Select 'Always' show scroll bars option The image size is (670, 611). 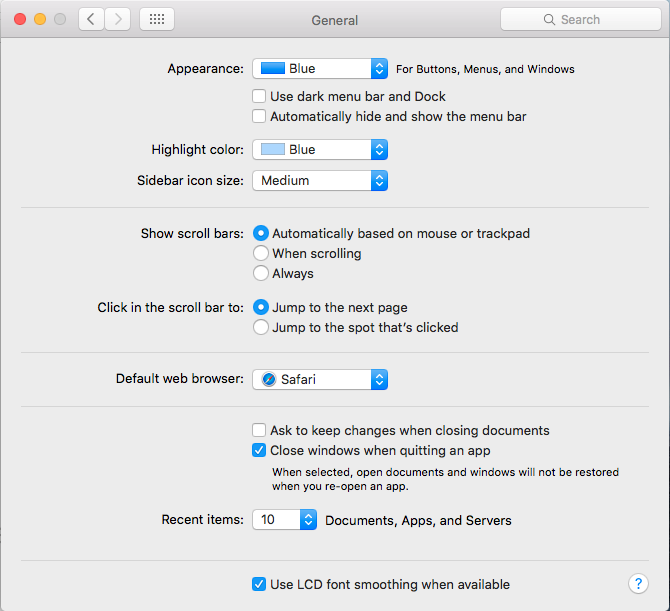click(261, 273)
